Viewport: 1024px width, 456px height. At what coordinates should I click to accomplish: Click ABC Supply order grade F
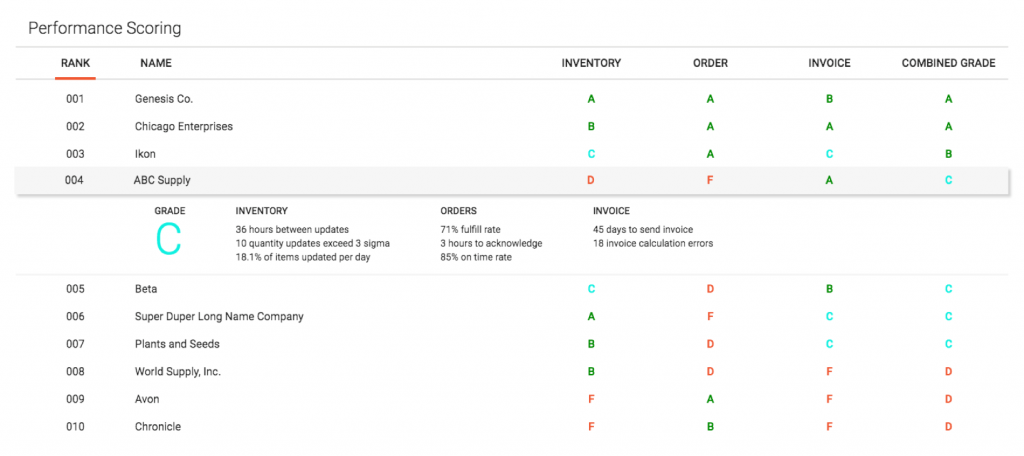pos(710,180)
